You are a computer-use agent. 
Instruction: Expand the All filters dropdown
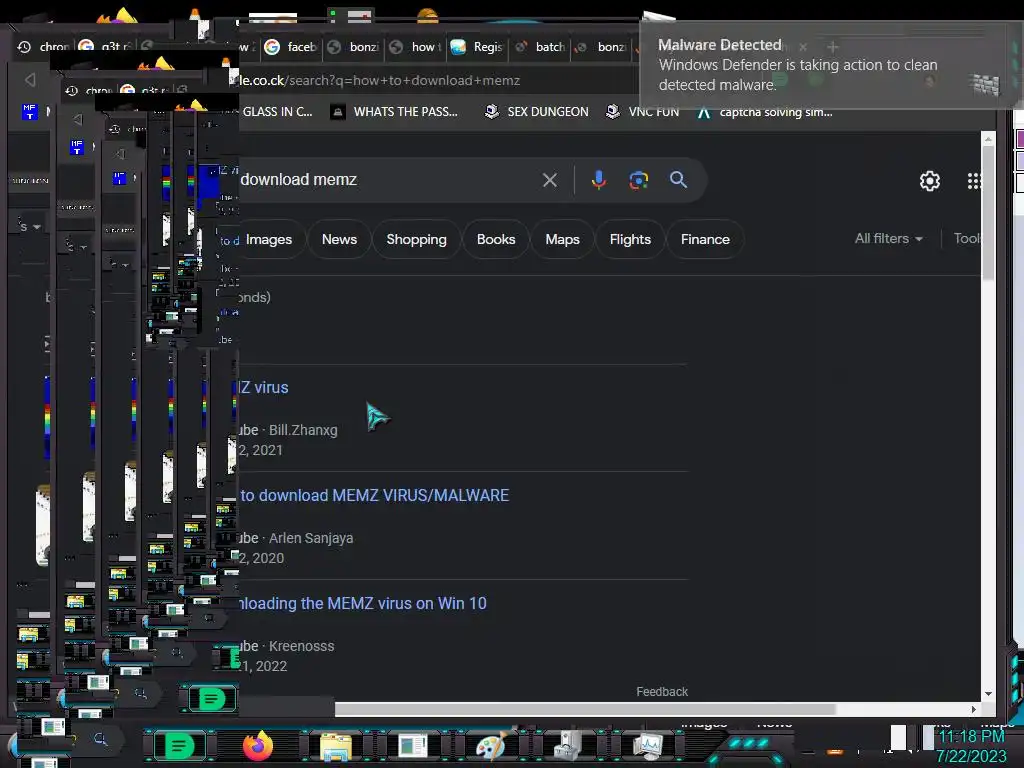point(888,238)
